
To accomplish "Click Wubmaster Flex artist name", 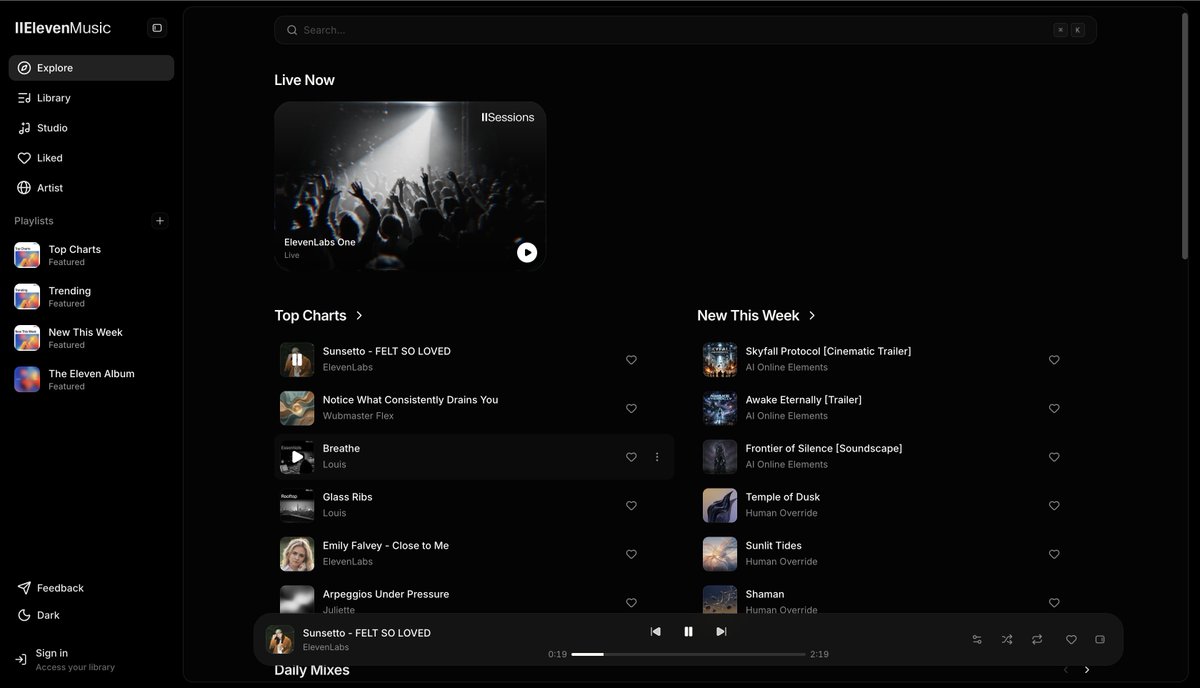I will tap(358, 416).
